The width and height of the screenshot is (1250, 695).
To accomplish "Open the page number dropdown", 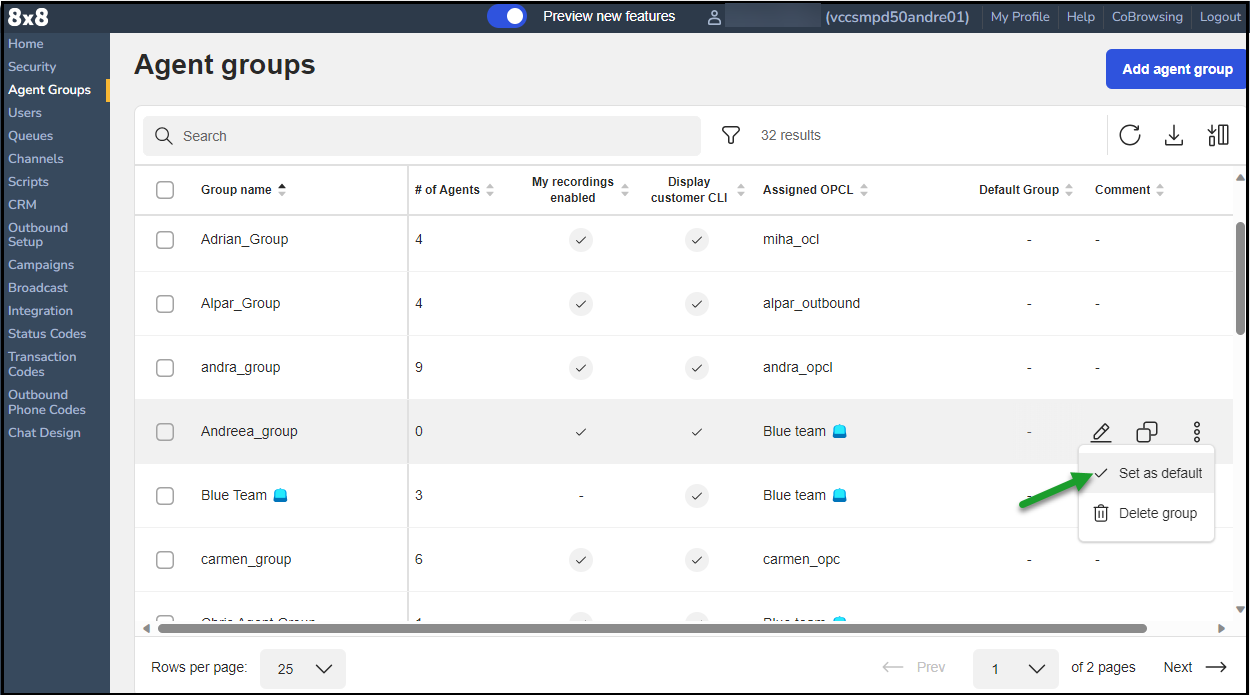I will pyautogui.click(x=1015, y=668).
